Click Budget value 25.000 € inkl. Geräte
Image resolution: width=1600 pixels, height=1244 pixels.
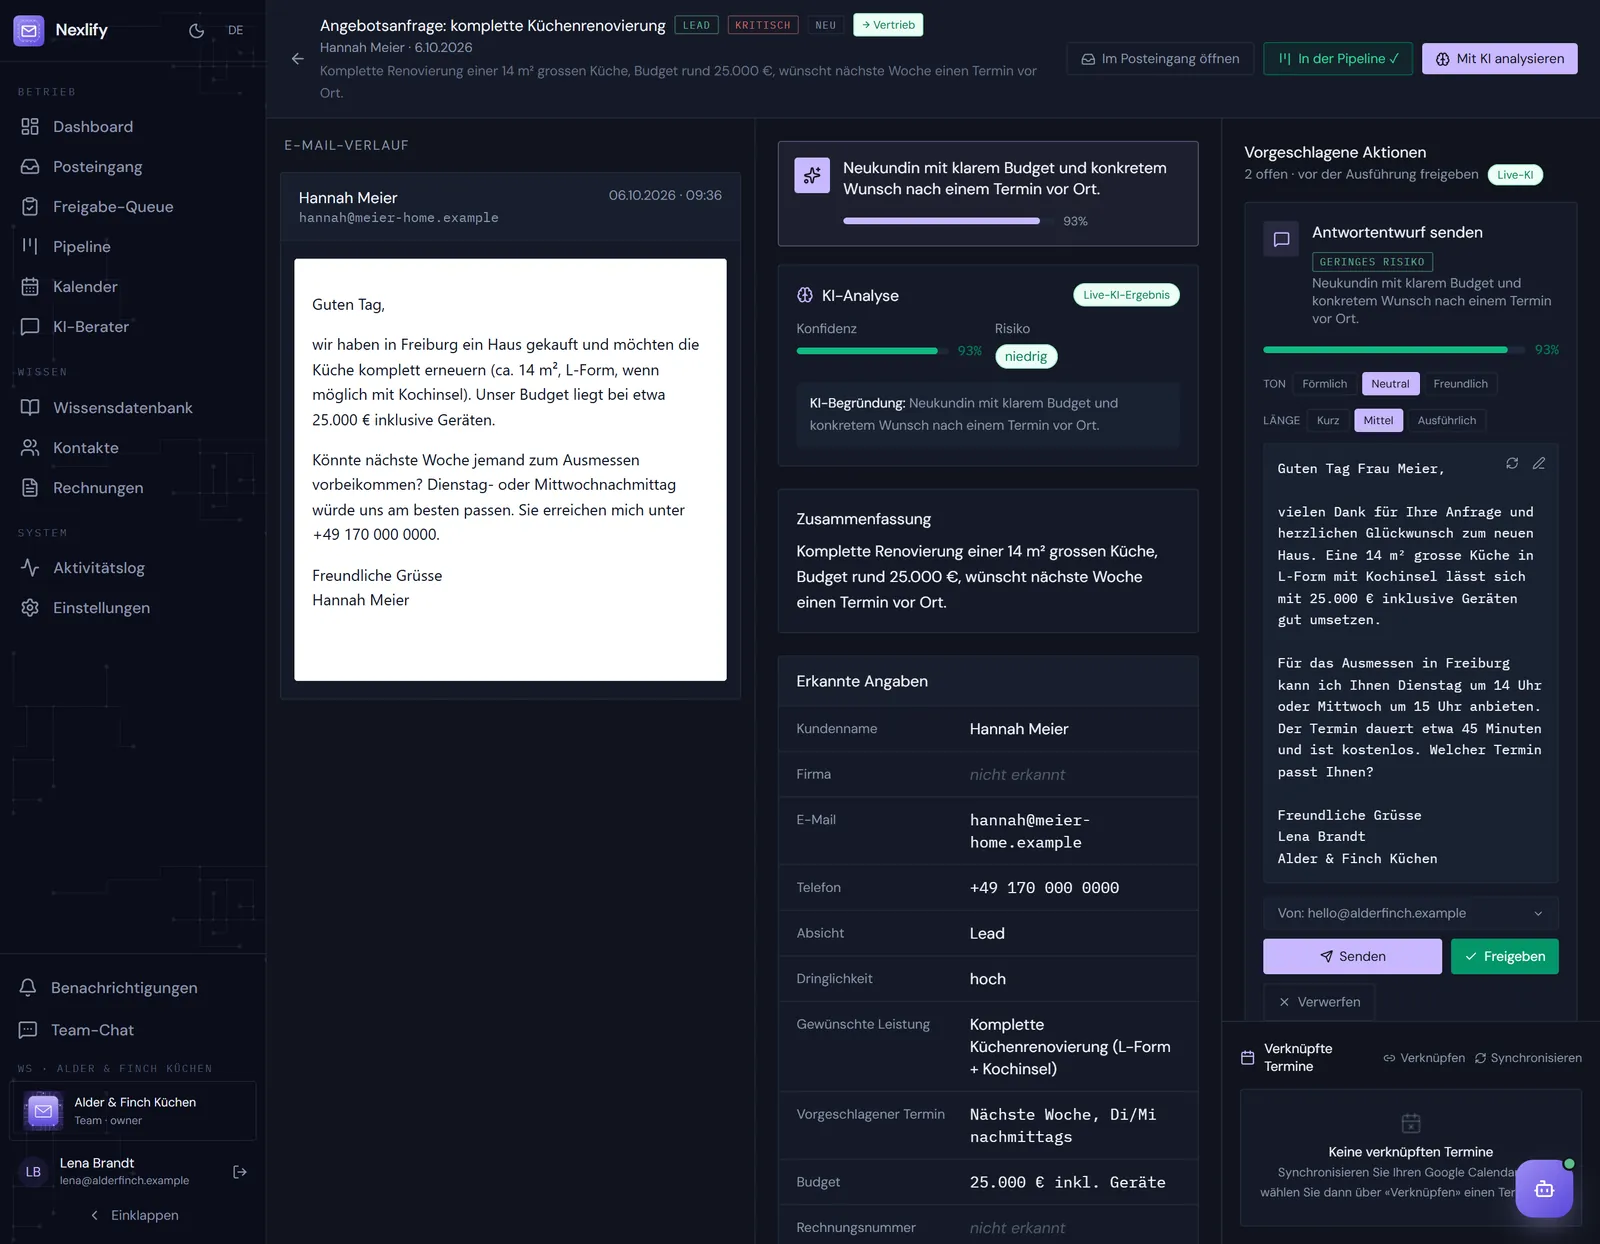pyautogui.click(x=1067, y=1182)
